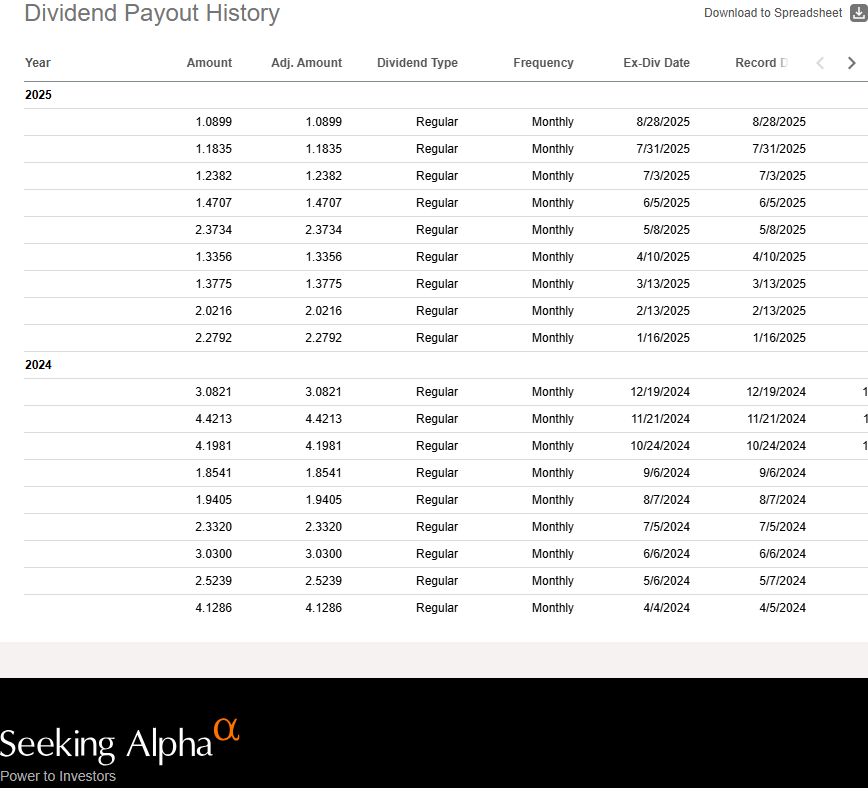Click the Monthly frequency cell for 4.1286 payout
Screen dimensions: 868x788
[552, 607]
